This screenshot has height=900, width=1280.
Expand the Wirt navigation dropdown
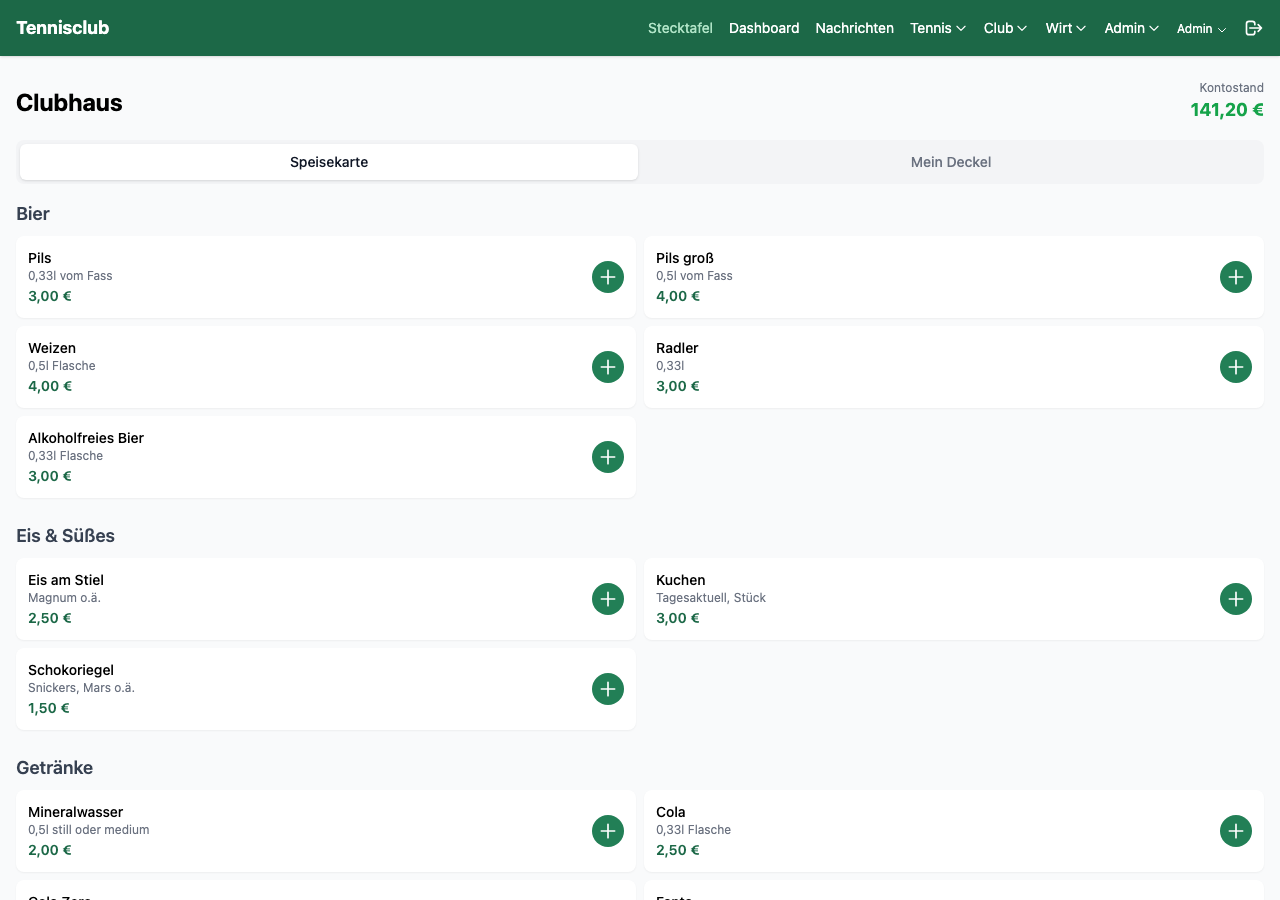click(1065, 28)
